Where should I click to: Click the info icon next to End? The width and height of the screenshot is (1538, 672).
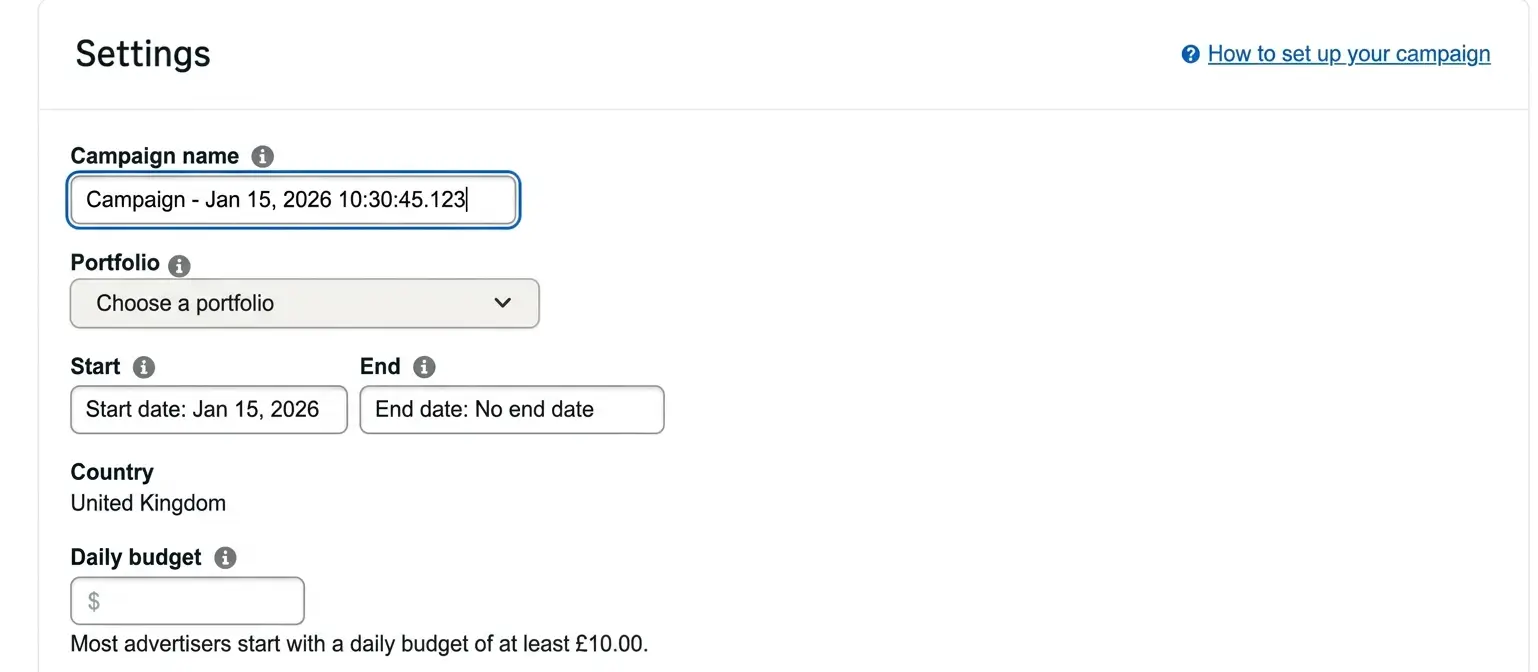click(423, 367)
